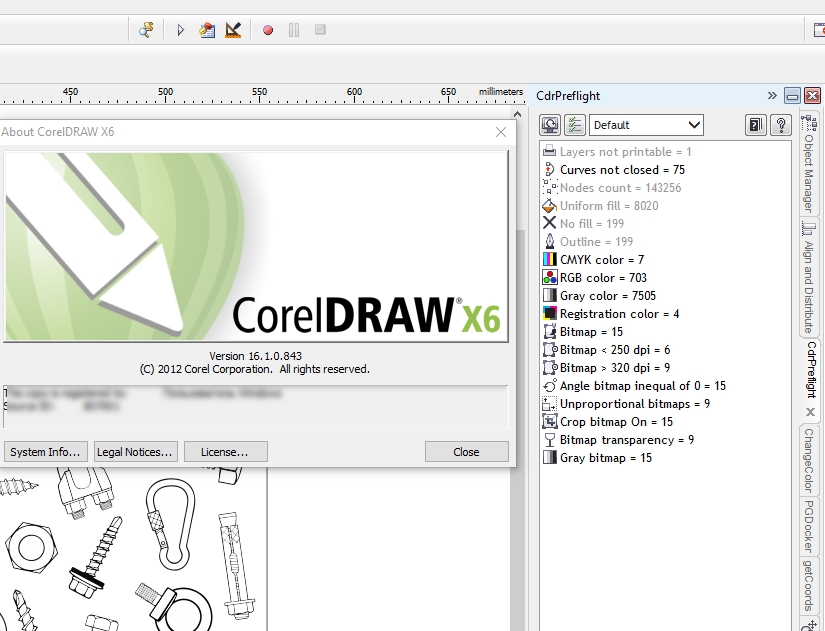Click the macro manager icon in toolbar
Viewport: 825px width, 631px height.
tap(146, 30)
